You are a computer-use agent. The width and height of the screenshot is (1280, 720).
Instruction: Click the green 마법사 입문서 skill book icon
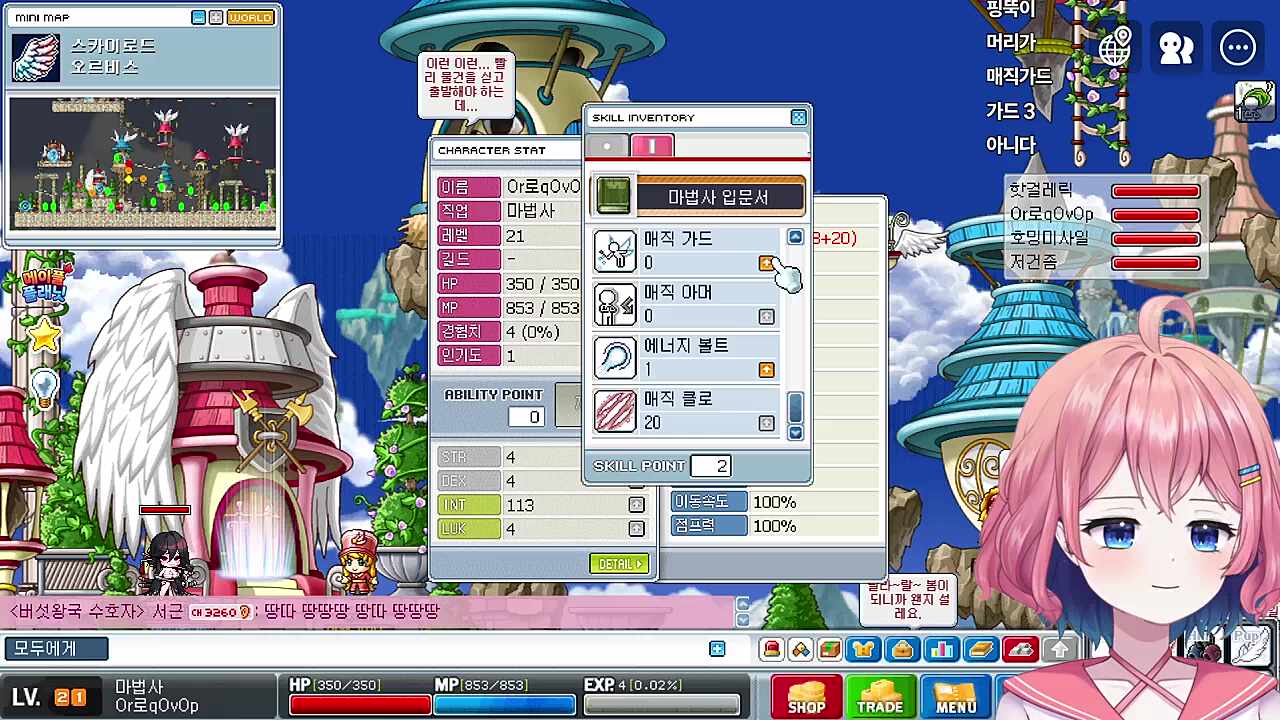coord(614,196)
